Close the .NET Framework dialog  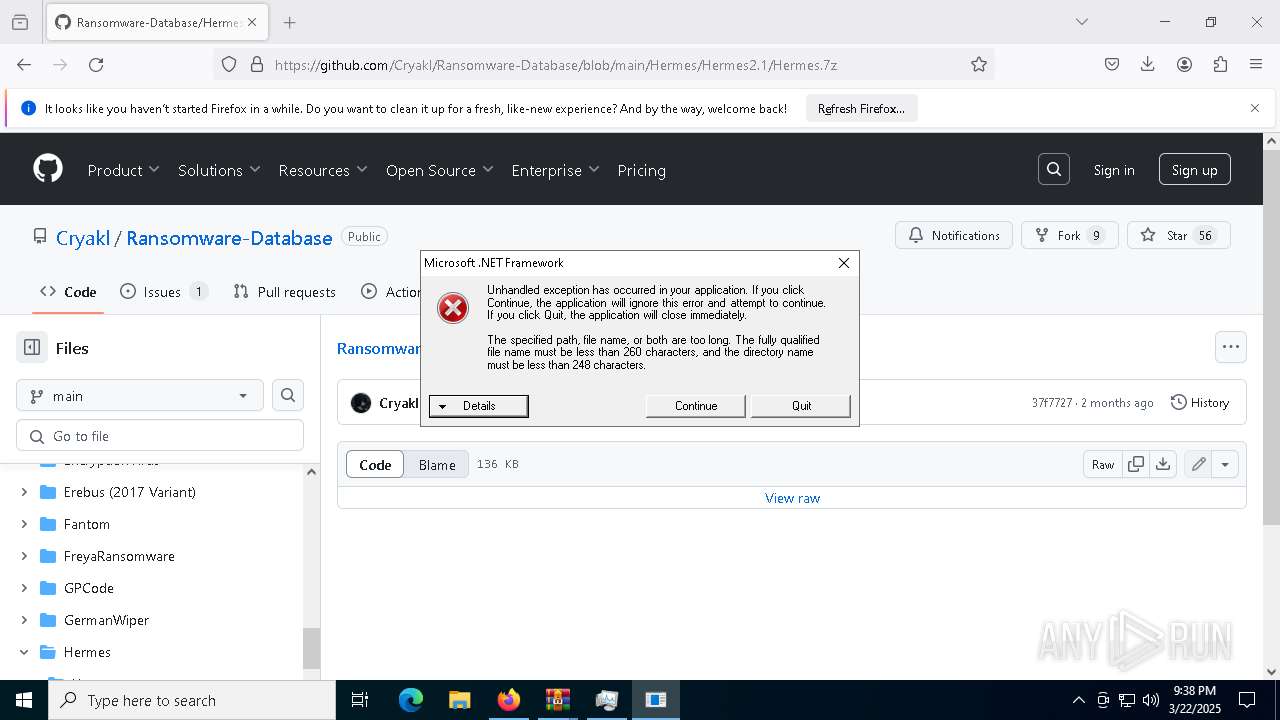point(844,263)
